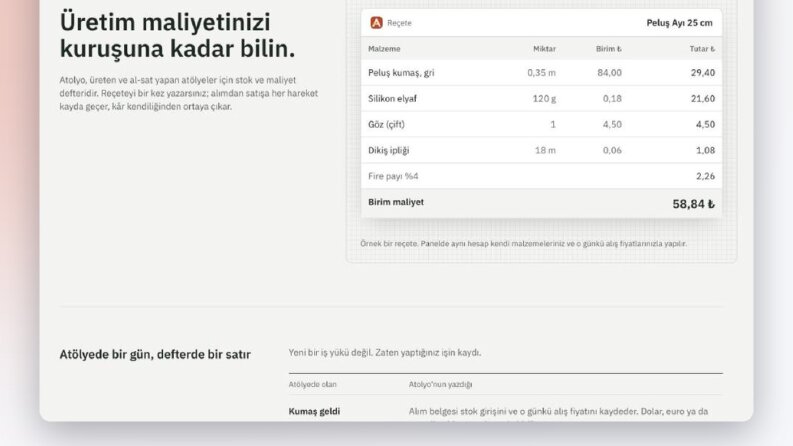Click the 'Atölyede bir gün, defterde bir satır' heading
The image size is (793, 446).
click(155, 354)
